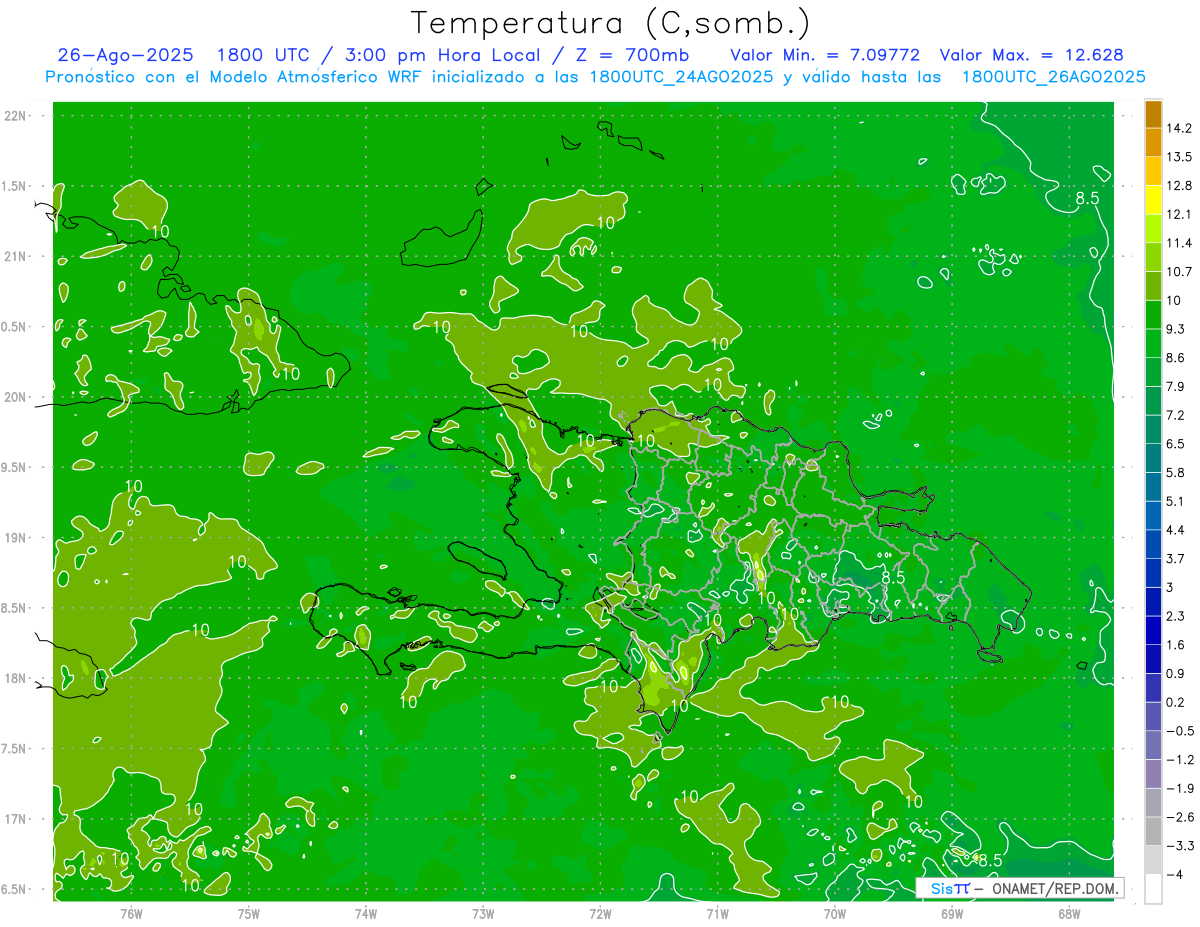
Task: Click the 22N latitude axis label
Action: (16, 116)
